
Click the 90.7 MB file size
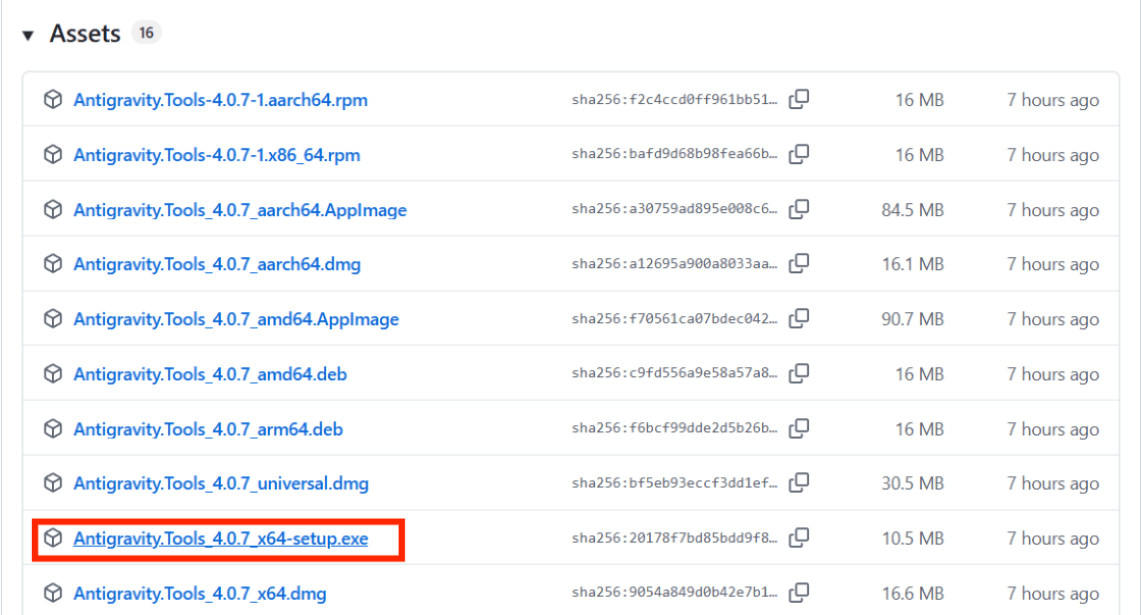click(913, 319)
